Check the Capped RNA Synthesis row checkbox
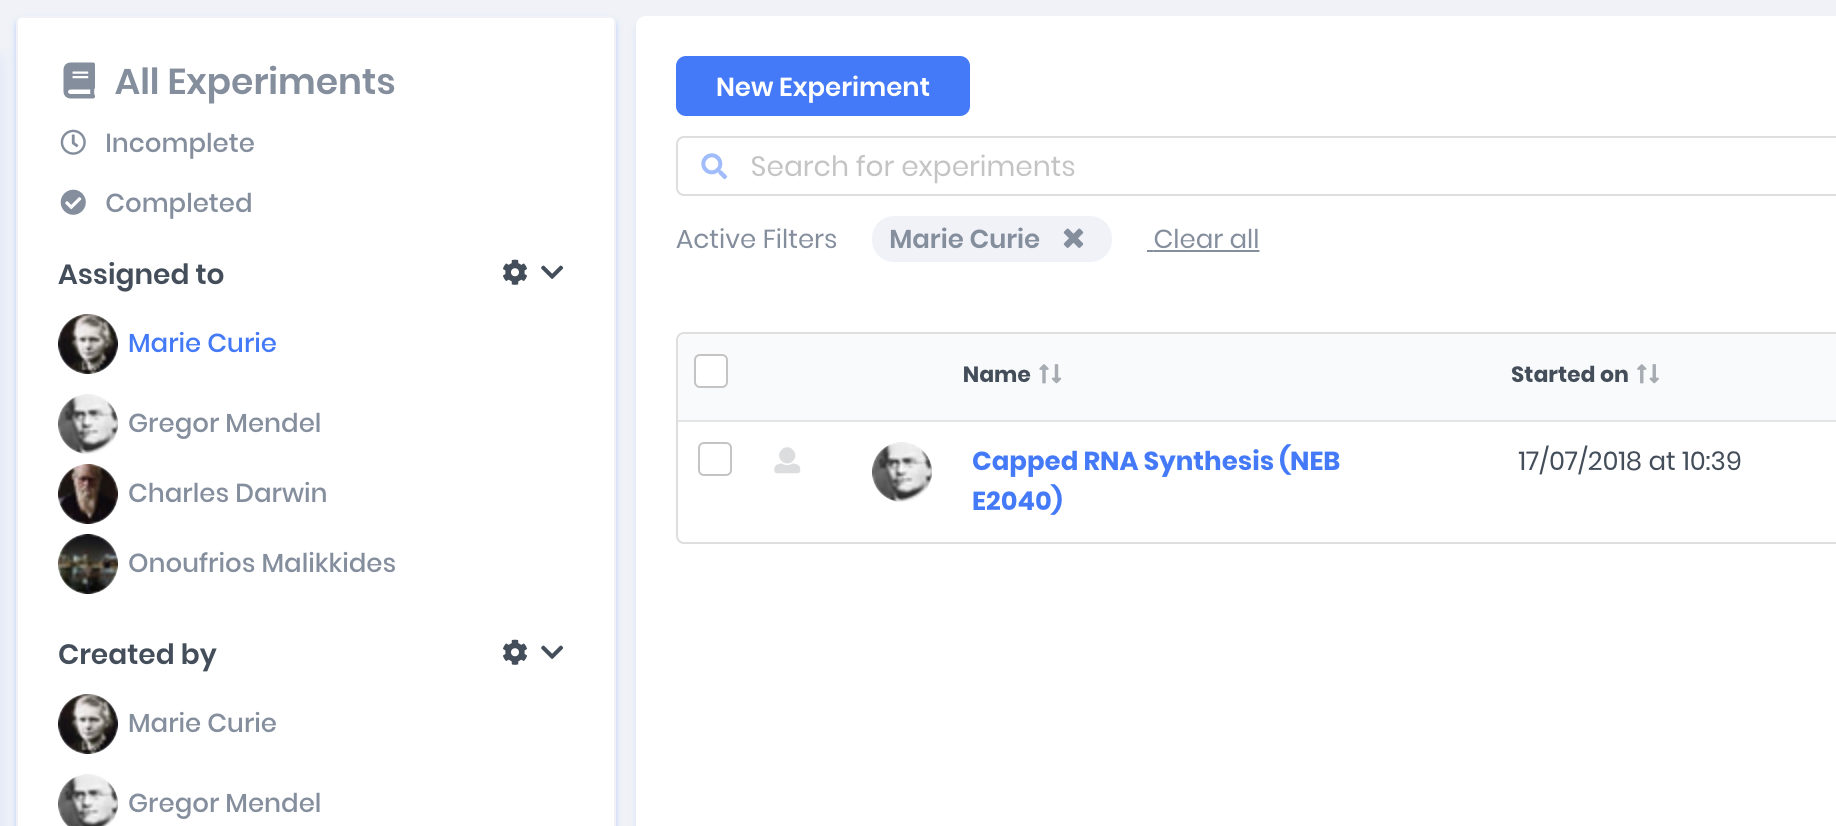 coord(715,459)
